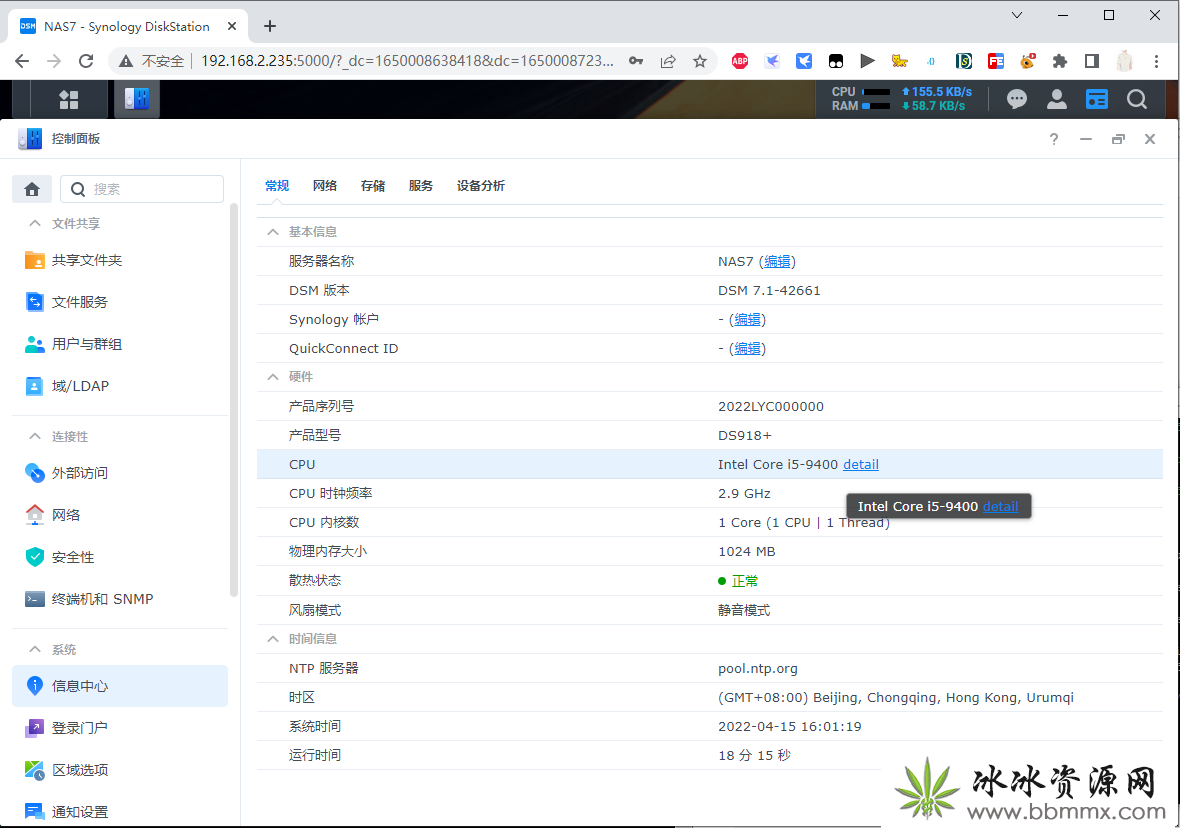Image resolution: width=1180 pixels, height=828 pixels.
Task: Open External Access (外部访问) in sidebar
Action: 120,473
